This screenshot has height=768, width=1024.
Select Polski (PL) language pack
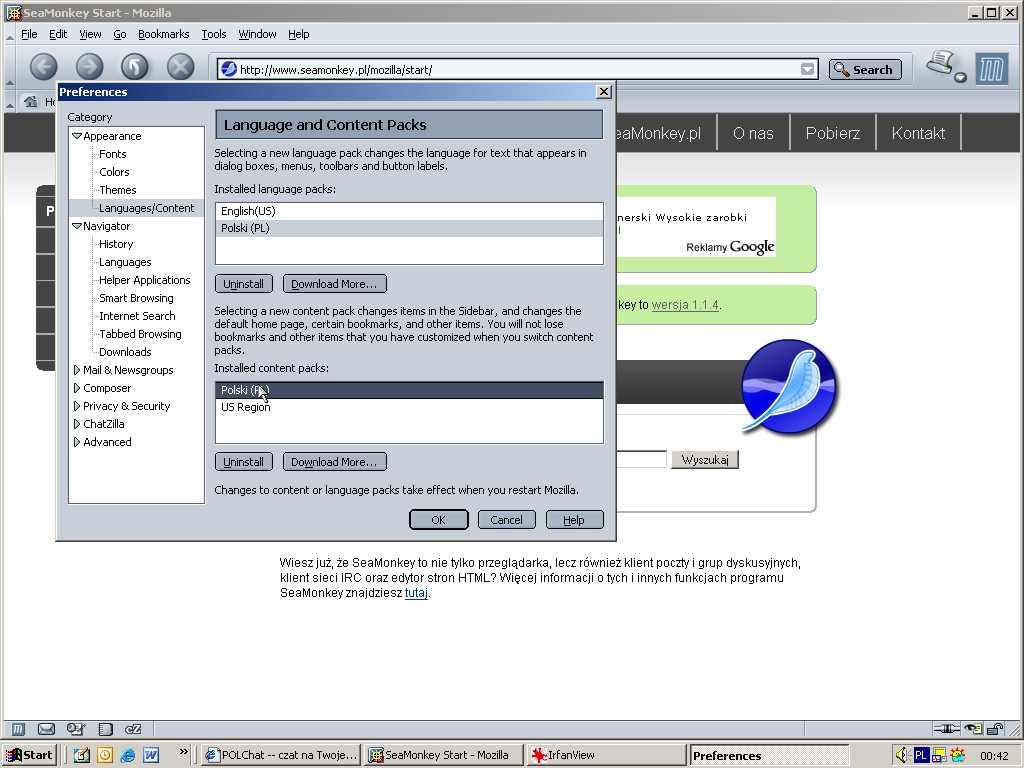point(409,228)
